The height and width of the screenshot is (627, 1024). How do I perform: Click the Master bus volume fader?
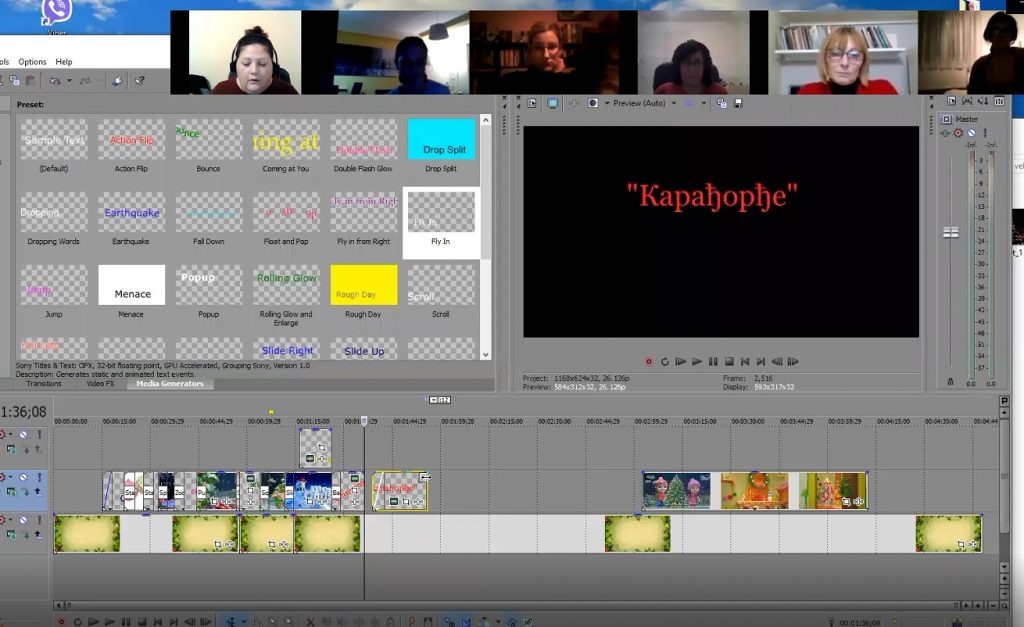(x=950, y=232)
